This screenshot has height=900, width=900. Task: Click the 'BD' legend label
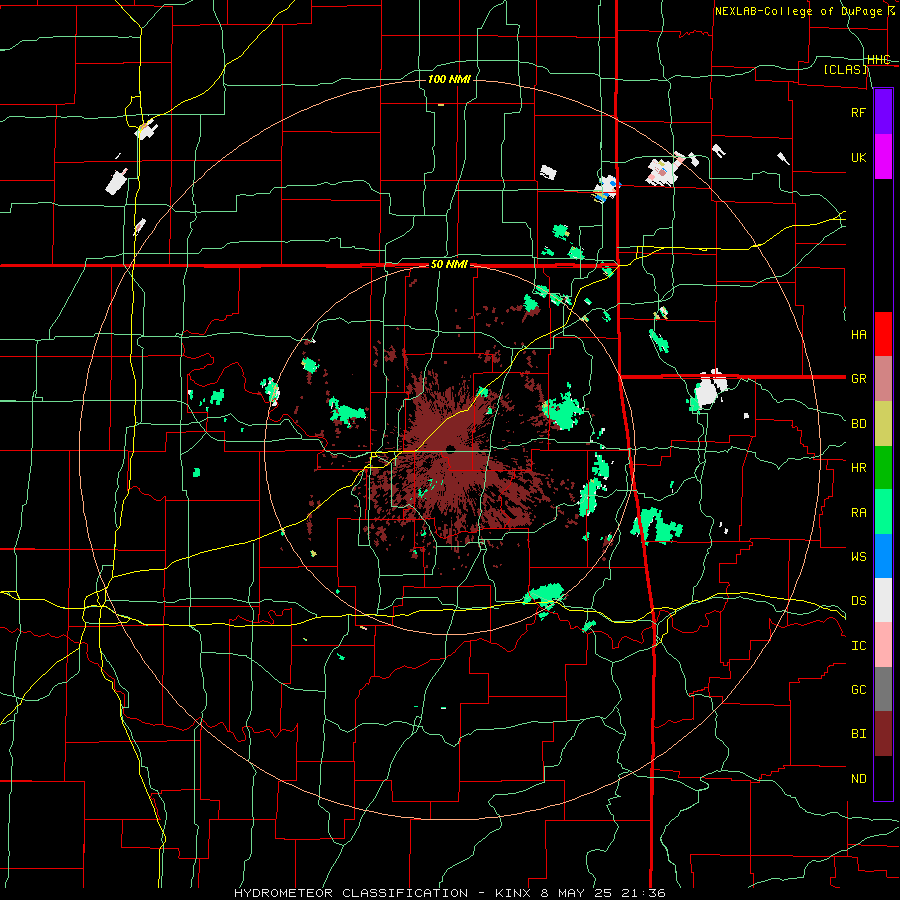[858, 424]
